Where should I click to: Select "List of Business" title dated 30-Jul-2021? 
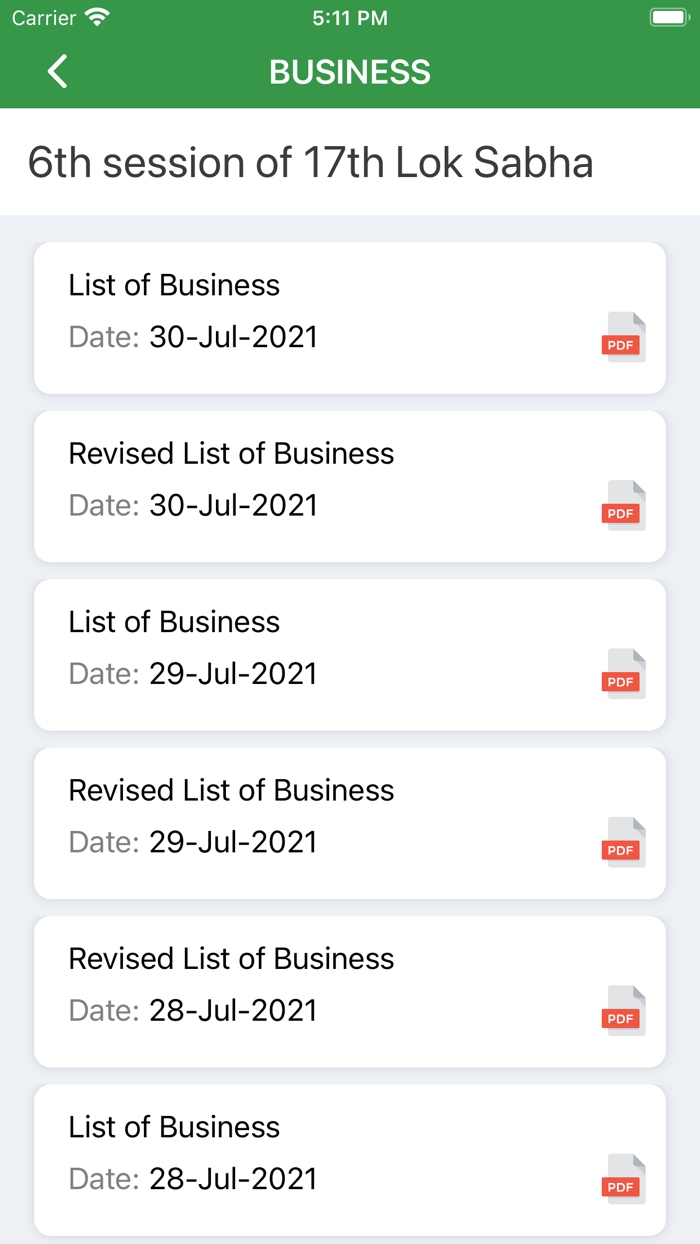[174, 285]
